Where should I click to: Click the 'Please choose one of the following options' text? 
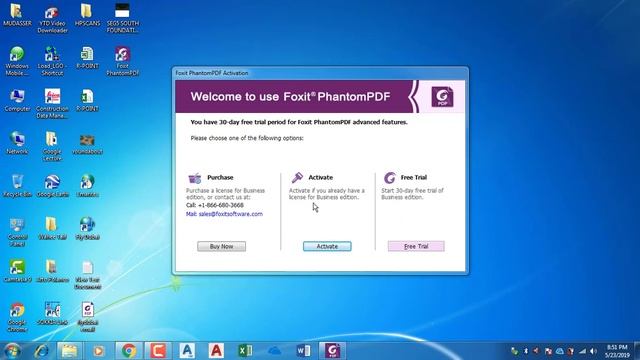pos(247,138)
